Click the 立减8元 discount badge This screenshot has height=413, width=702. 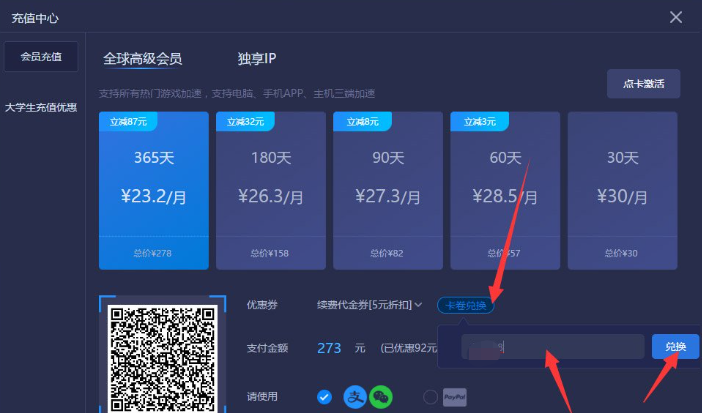(363, 121)
